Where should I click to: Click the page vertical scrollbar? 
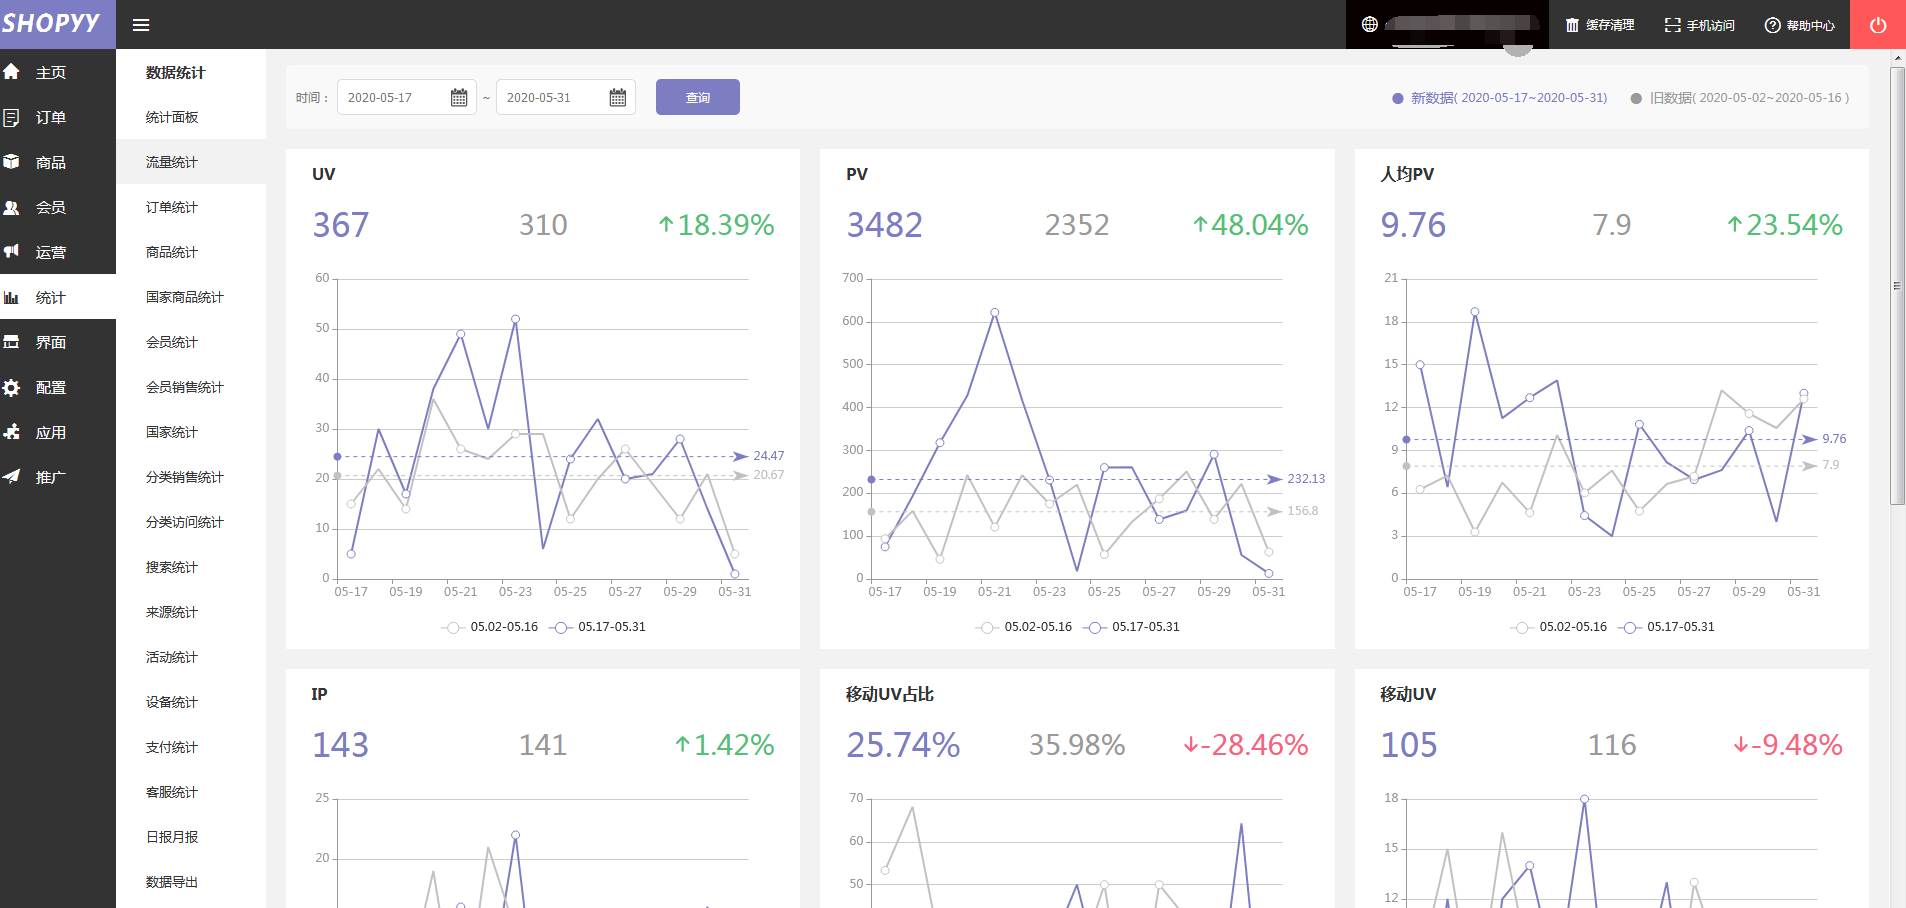[x=1897, y=285]
